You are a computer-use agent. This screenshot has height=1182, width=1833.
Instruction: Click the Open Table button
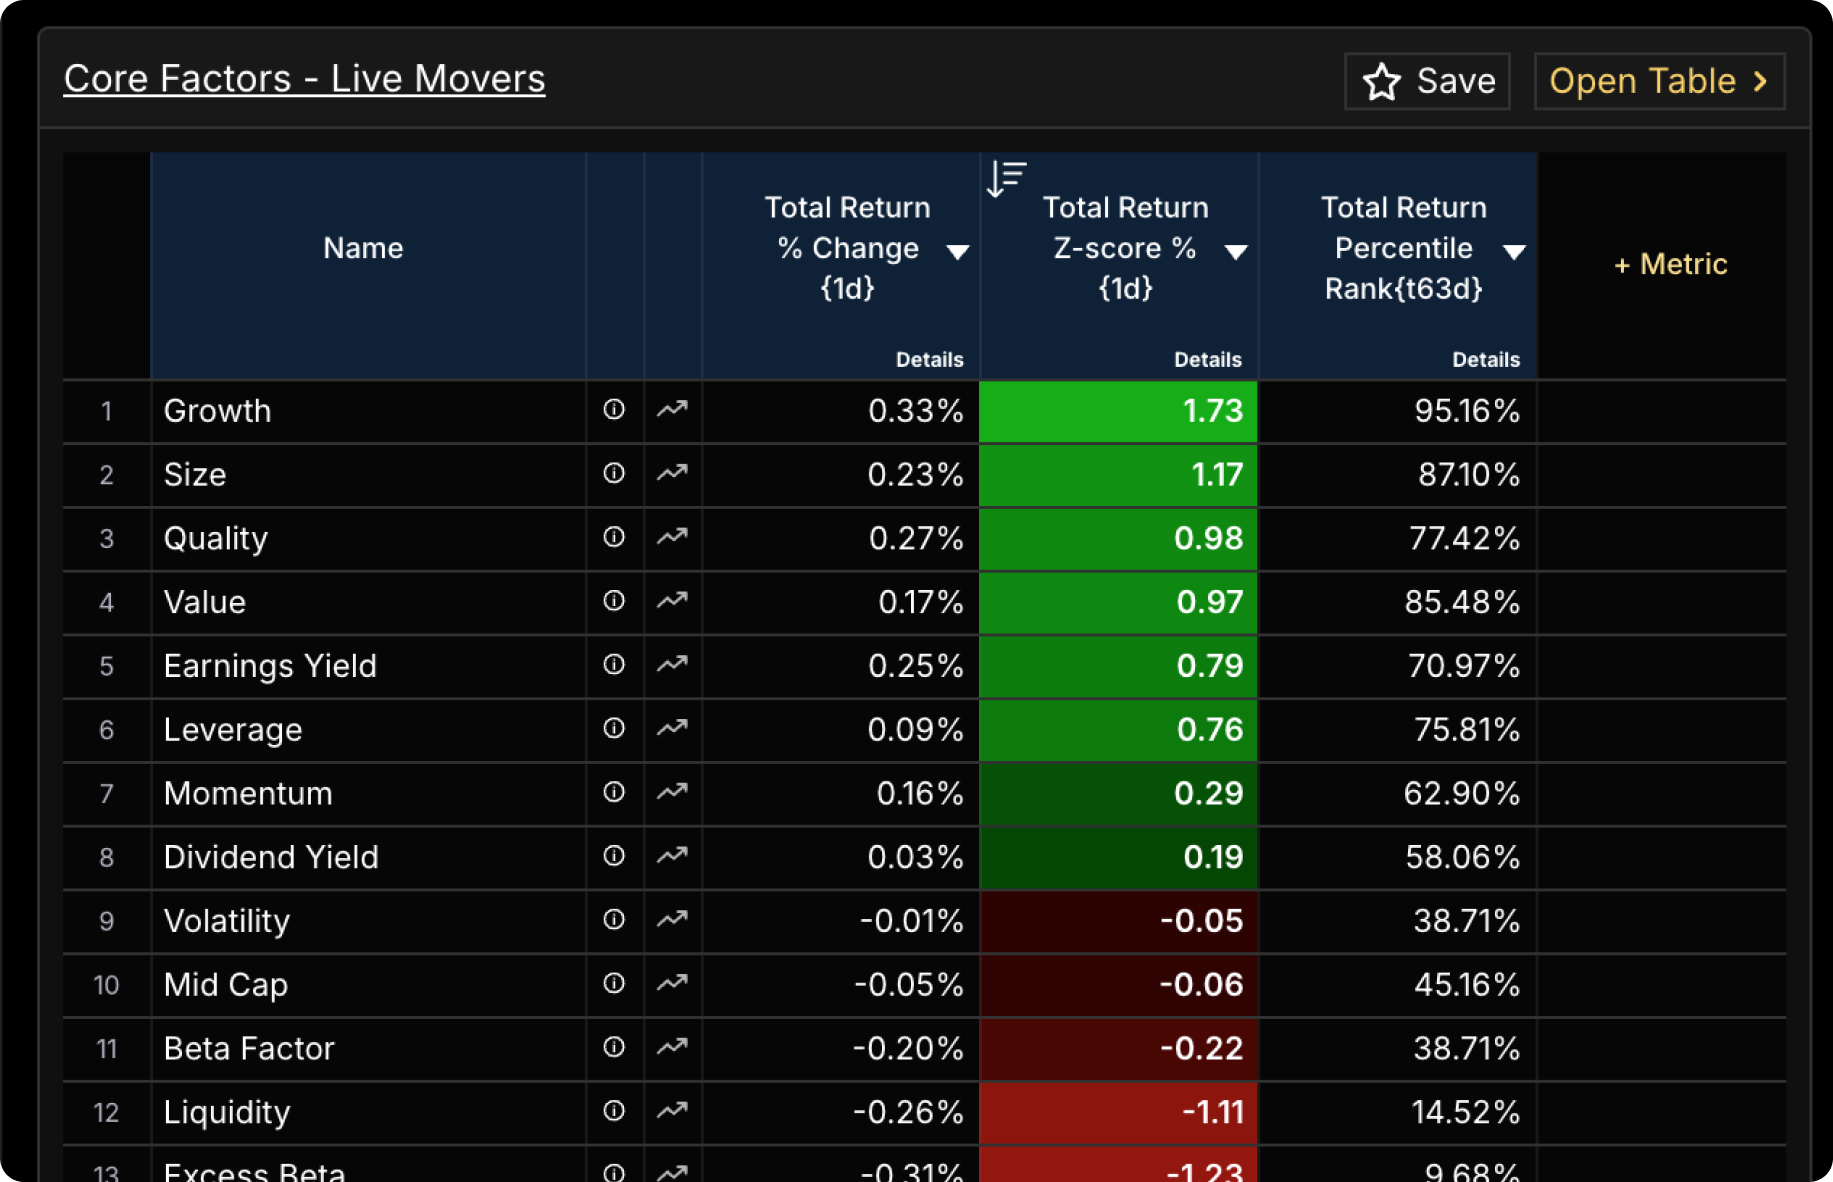1659,81
